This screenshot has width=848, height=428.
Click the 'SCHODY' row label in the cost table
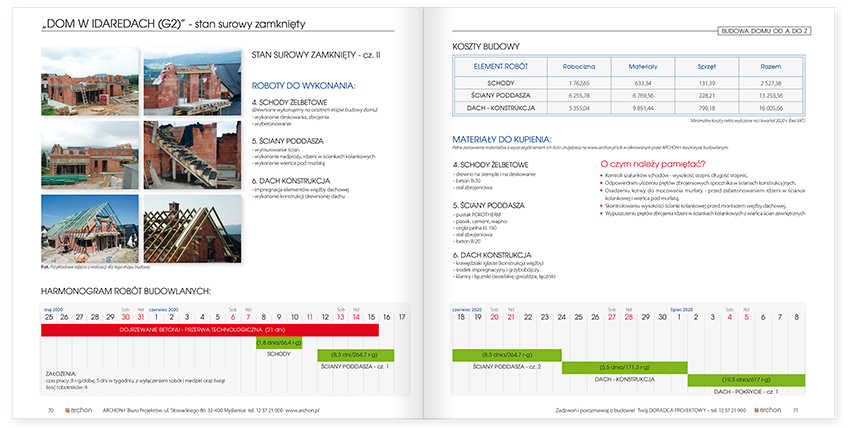[501, 83]
